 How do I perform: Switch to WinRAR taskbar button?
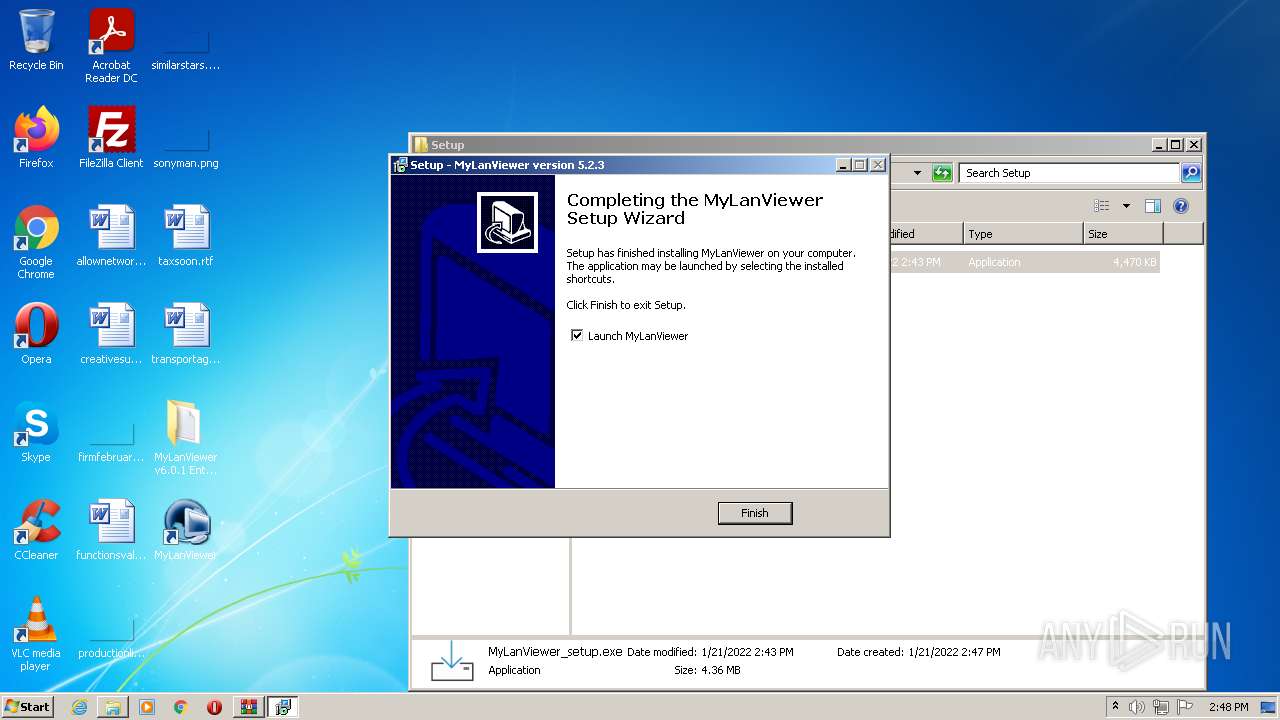[x=248, y=707]
